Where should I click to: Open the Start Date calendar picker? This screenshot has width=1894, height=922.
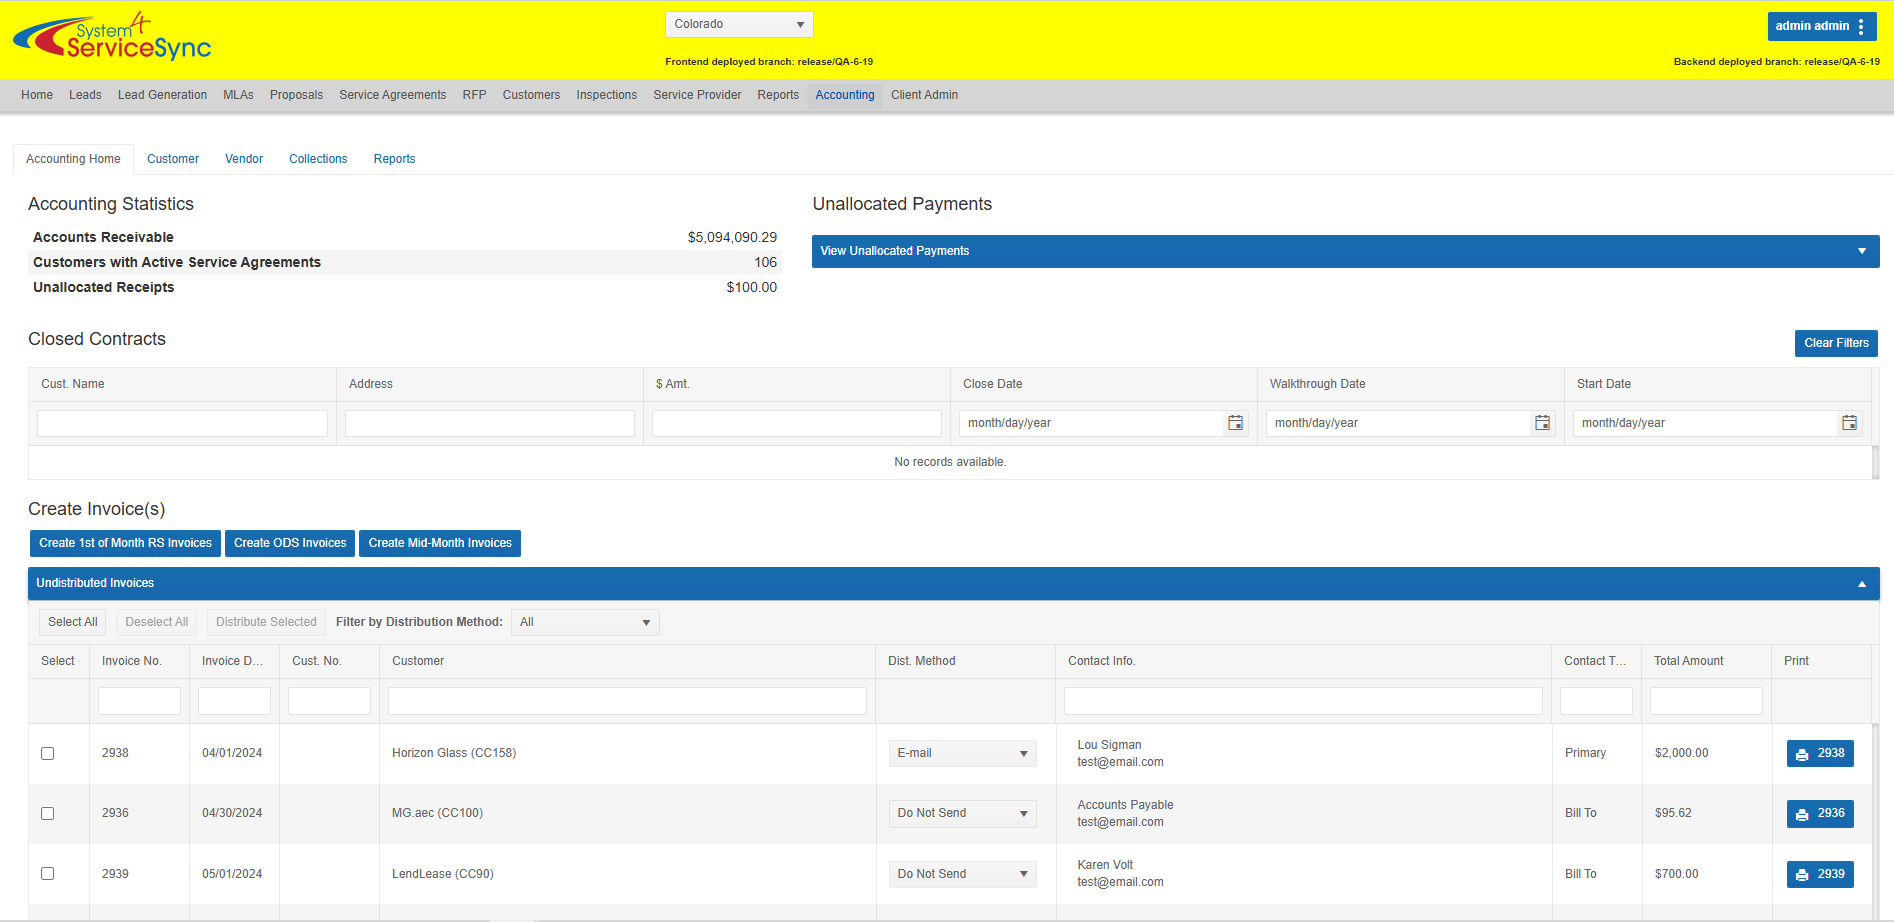tap(1849, 423)
